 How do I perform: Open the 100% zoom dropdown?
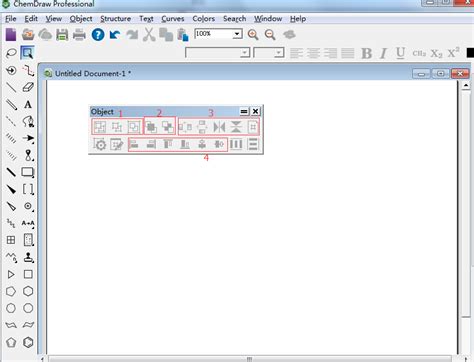point(237,34)
